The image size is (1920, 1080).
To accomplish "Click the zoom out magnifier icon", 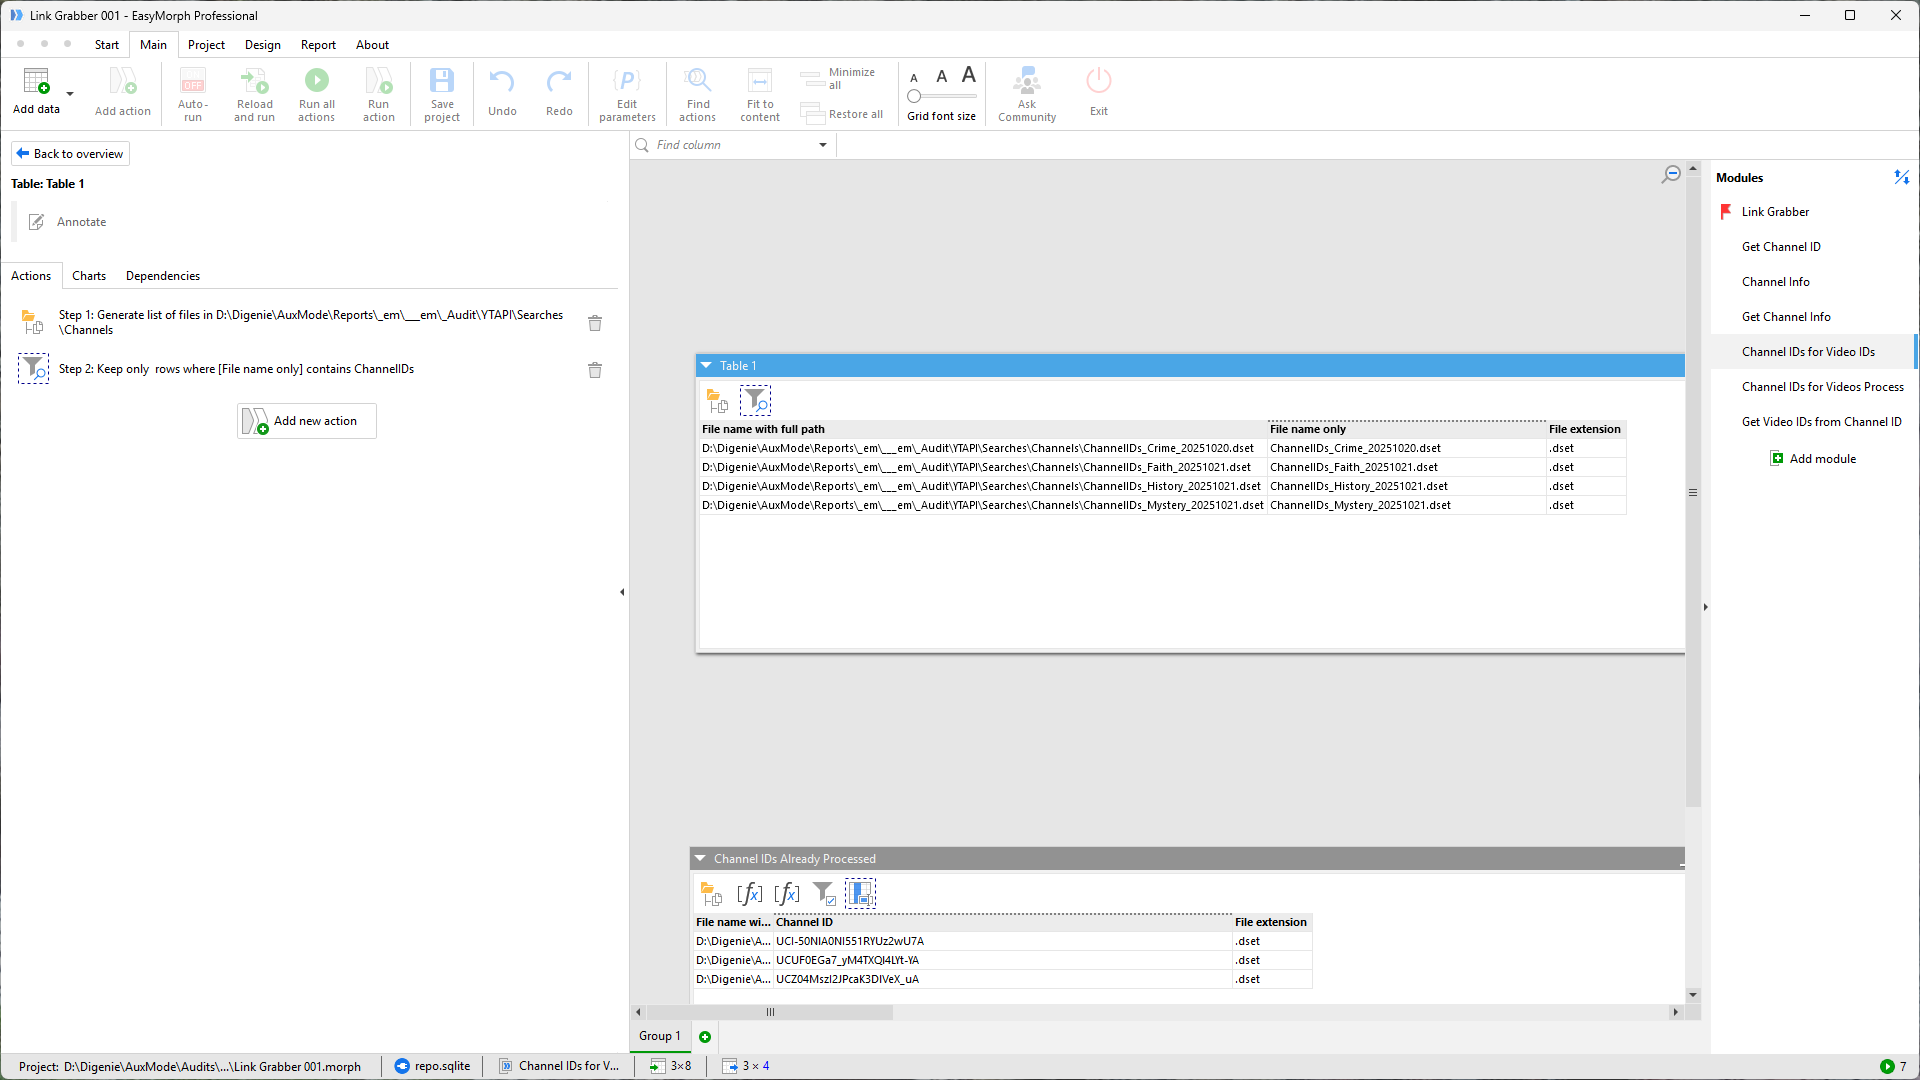I will pyautogui.click(x=1671, y=174).
